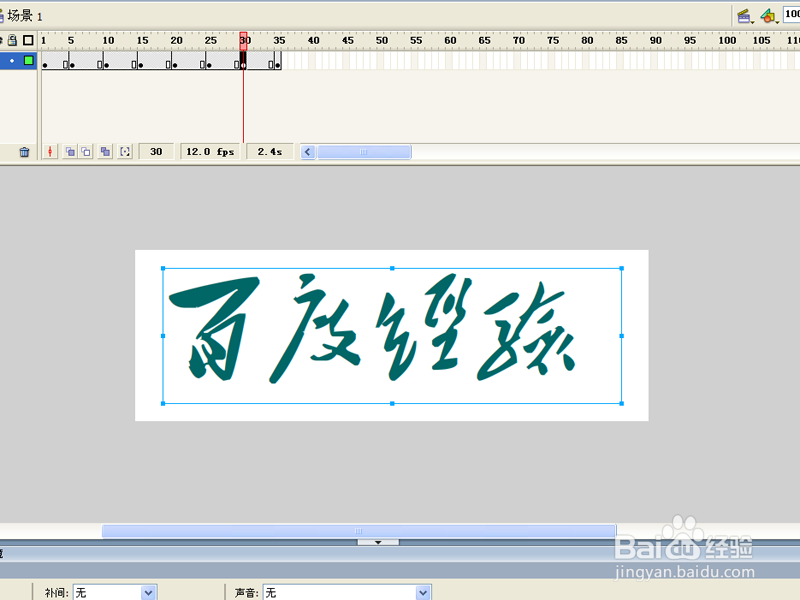Click the stage horizontal scrollbar
This screenshot has width=800, height=600.
359,531
